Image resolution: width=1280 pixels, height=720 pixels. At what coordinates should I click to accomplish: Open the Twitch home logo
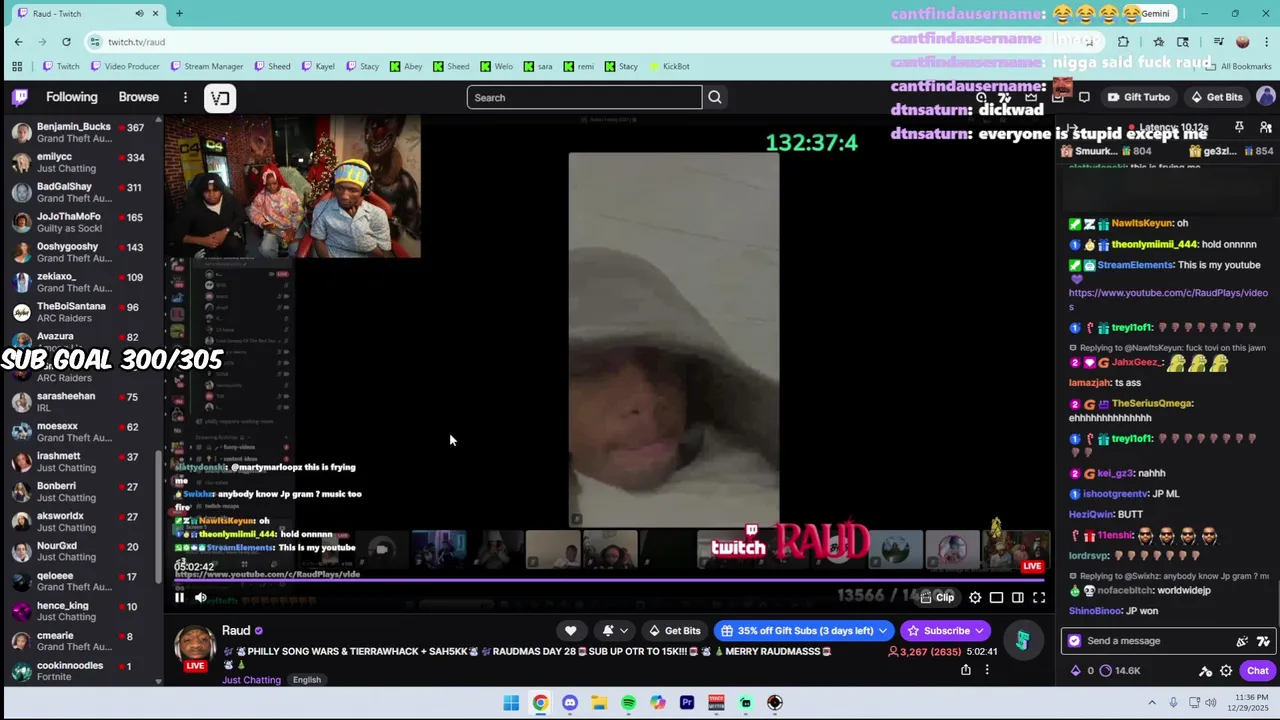20,97
